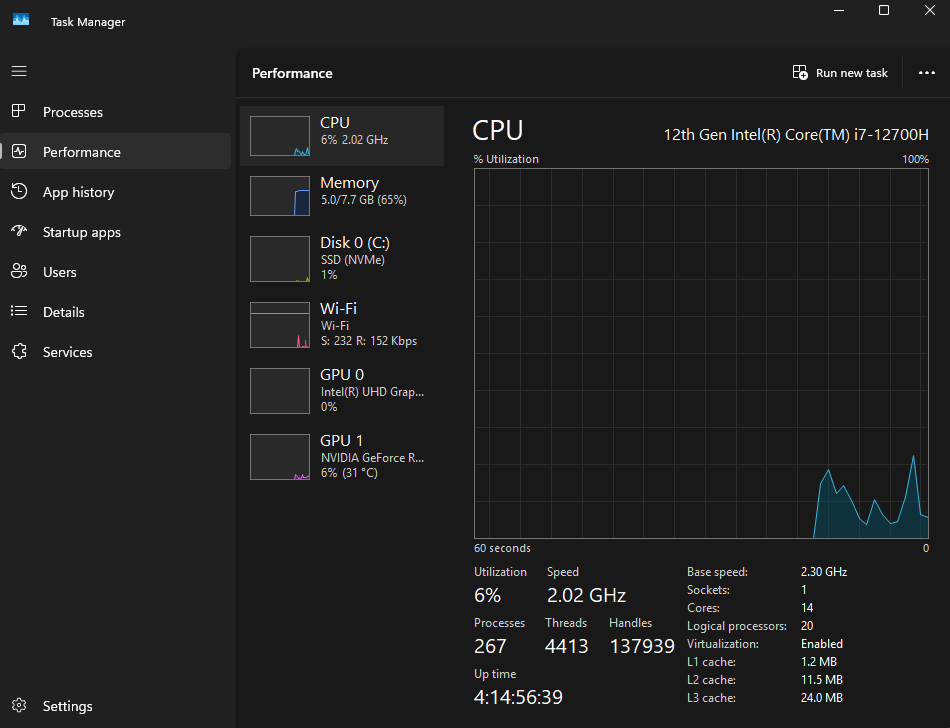Select the Memory graph thumbnail
The width and height of the screenshot is (950, 728).
tap(280, 196)
